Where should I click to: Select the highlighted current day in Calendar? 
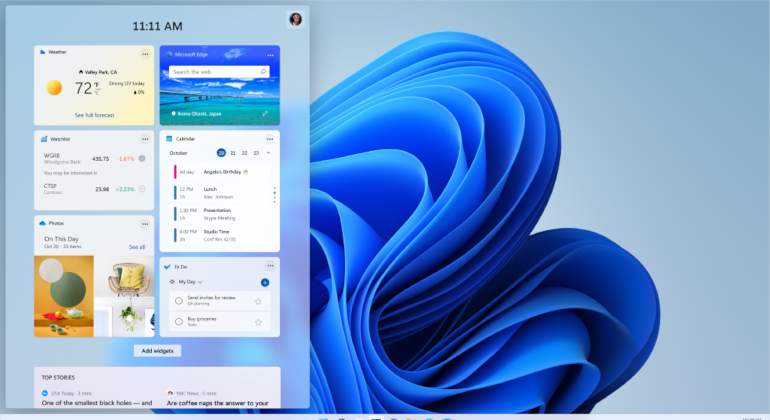[x=221, y=153]
